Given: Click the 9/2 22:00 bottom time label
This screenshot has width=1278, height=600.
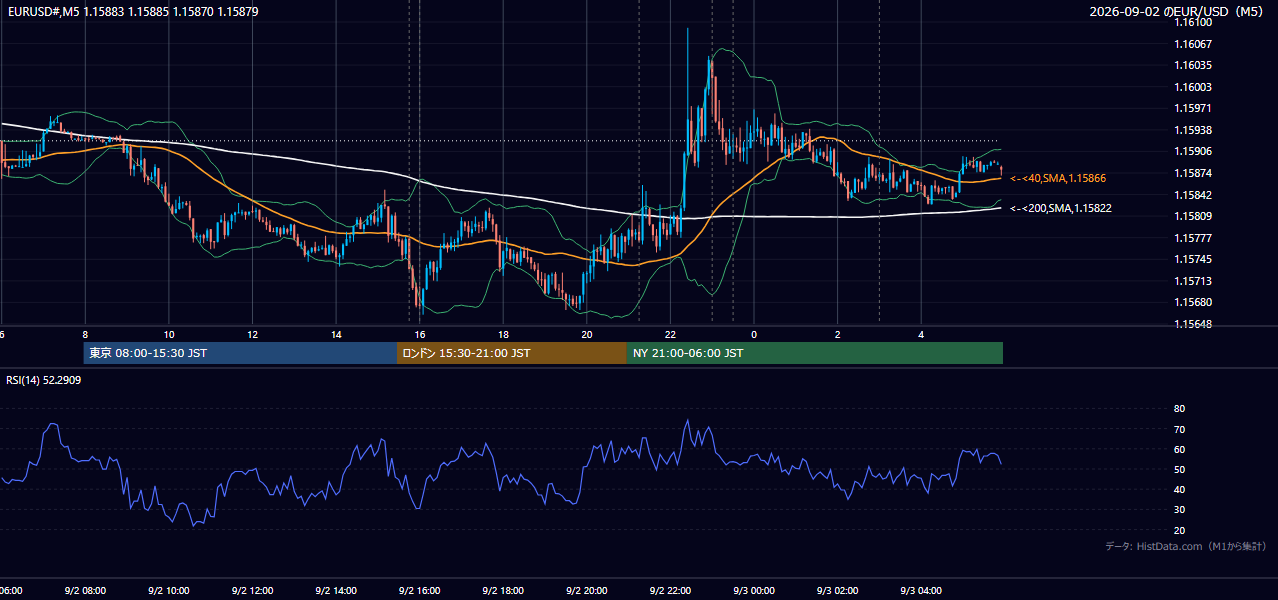Looking at the screenshot, I should click(670, 591).
